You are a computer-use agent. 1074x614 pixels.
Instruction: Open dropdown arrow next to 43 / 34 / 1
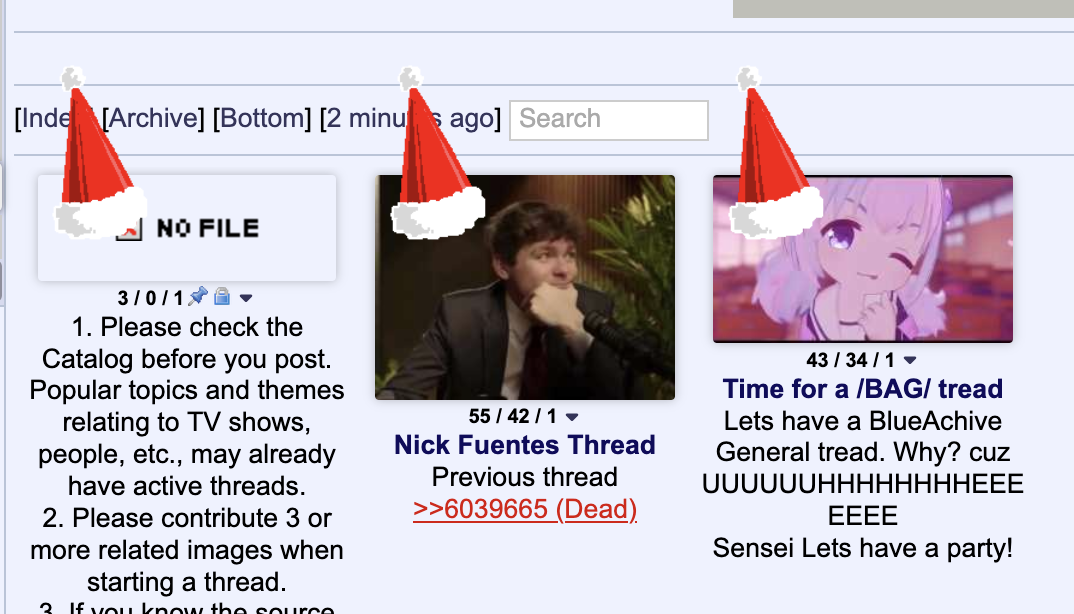(x=910, y=360)
